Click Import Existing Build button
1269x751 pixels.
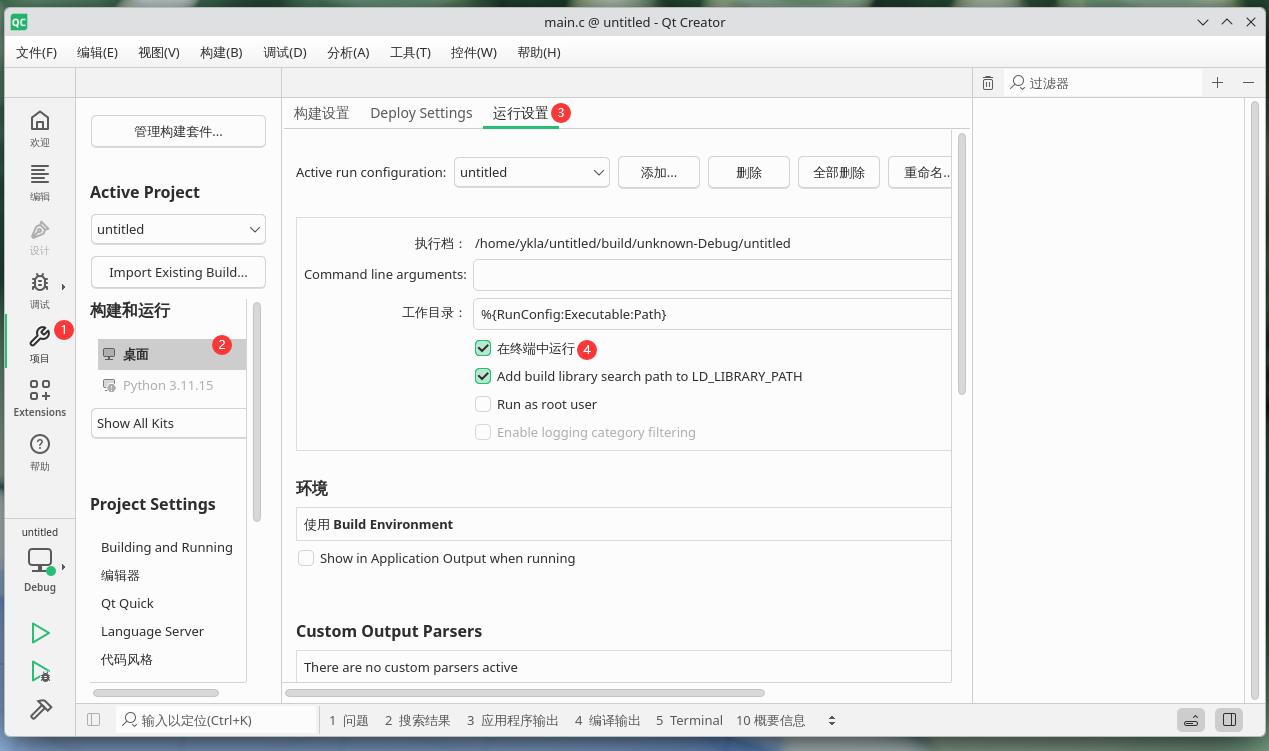[x=178, y=272]
